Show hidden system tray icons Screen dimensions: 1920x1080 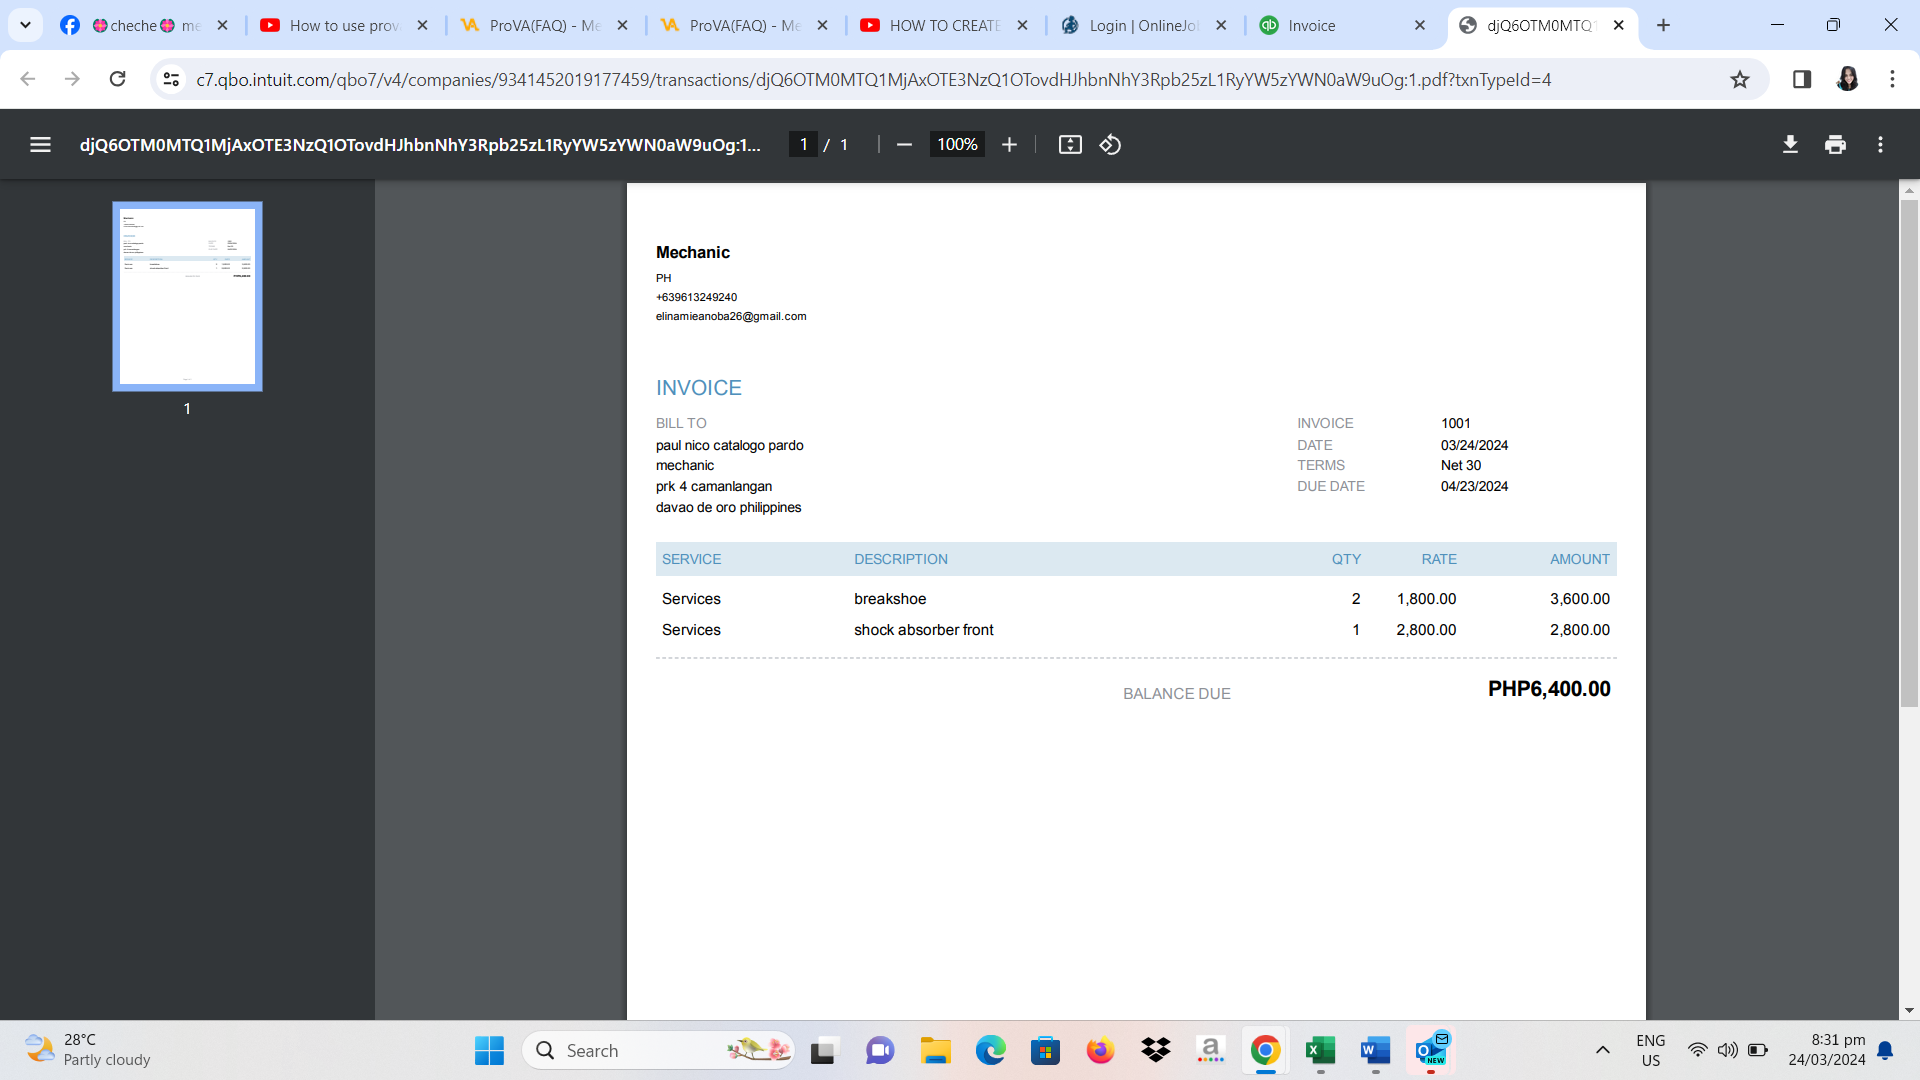click(x=1602, y=1050)
